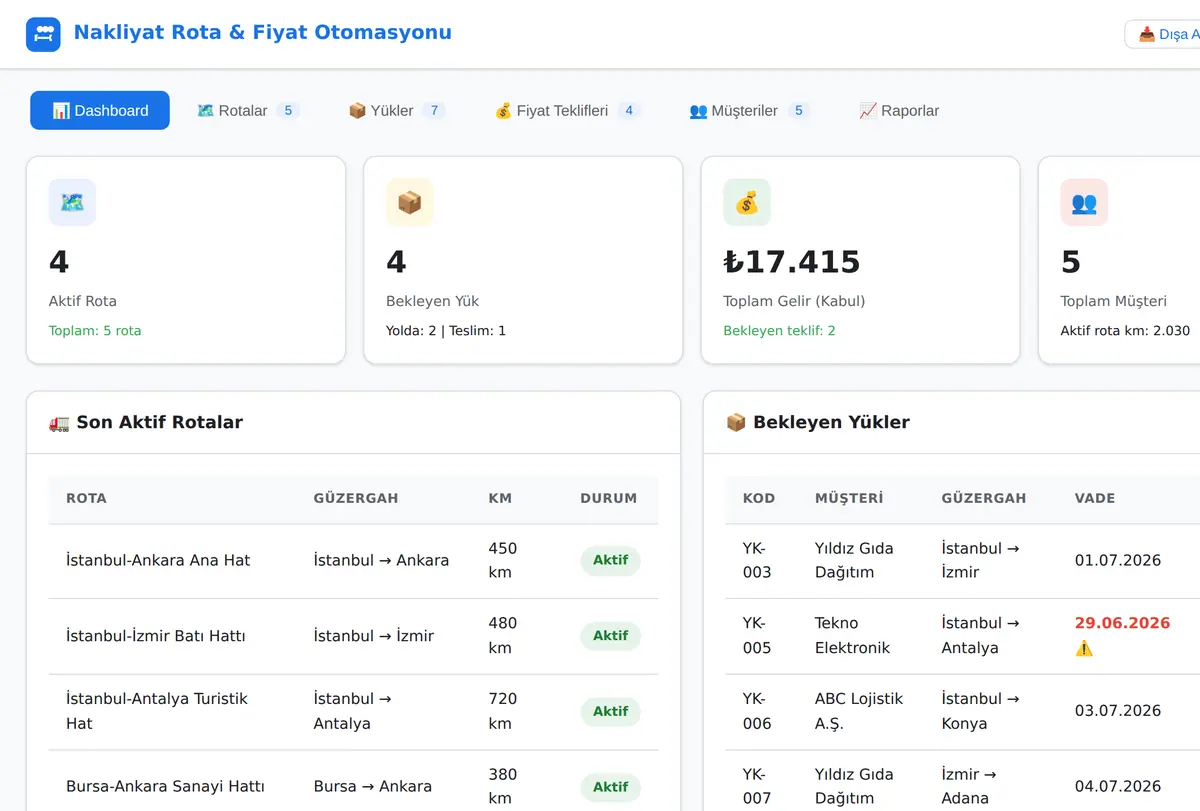Click the Nakliyat Rota & Fiyat Otomasyonu title
The image size is (1200, 811).
[x=263, y=33]
